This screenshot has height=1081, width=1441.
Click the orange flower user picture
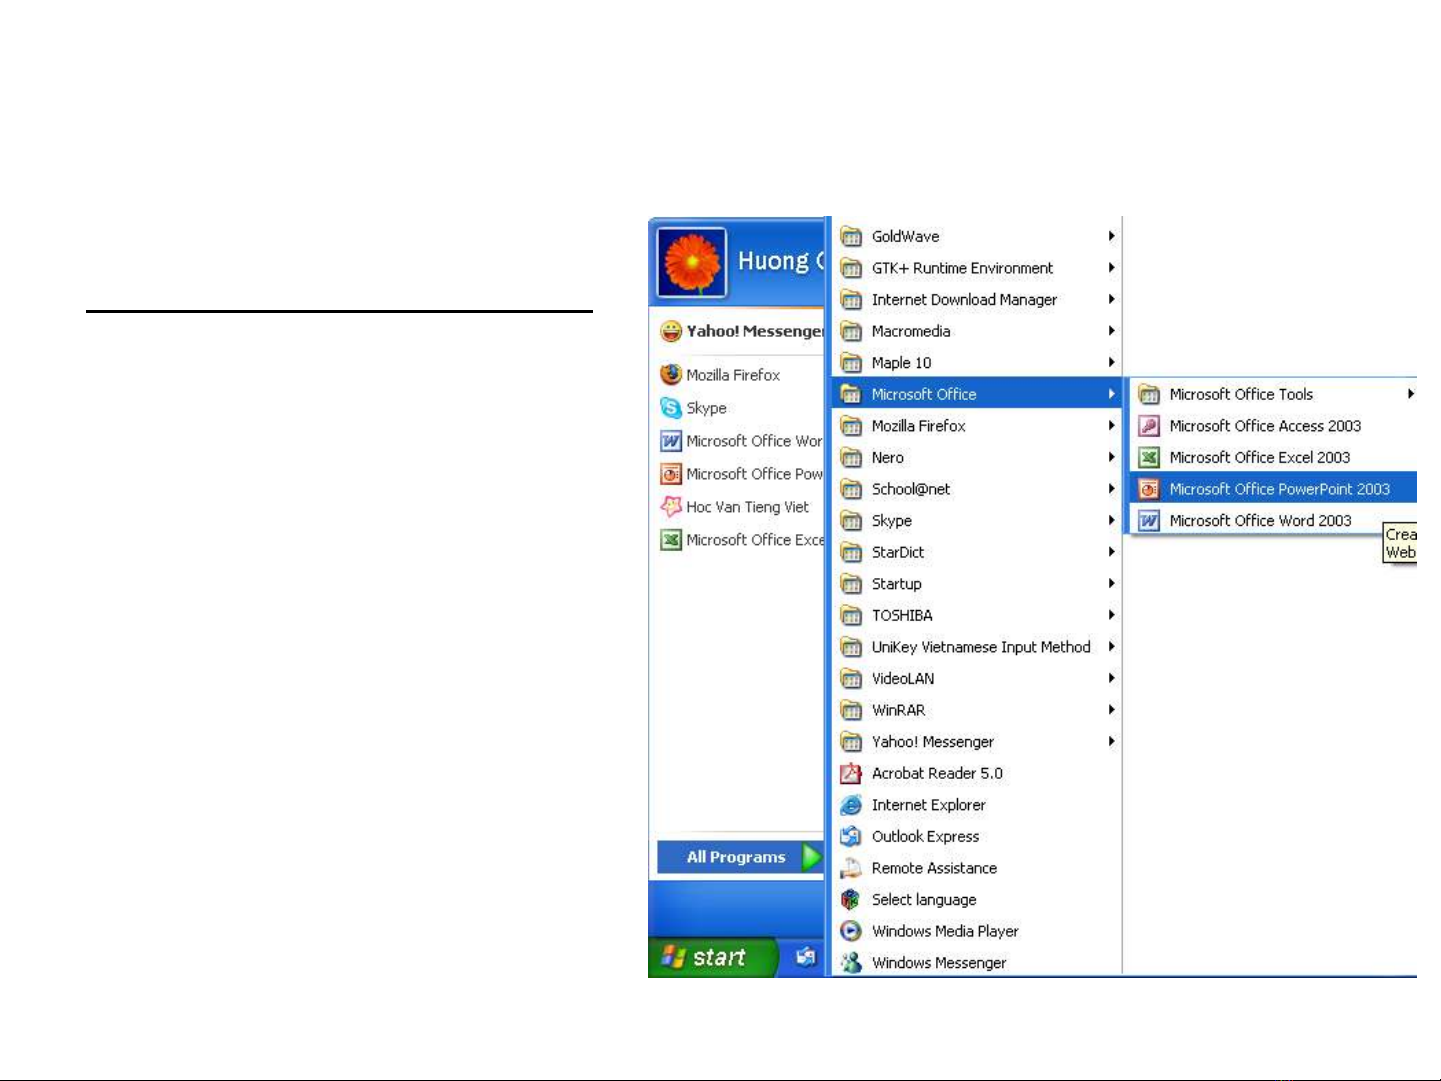[691, 262]
